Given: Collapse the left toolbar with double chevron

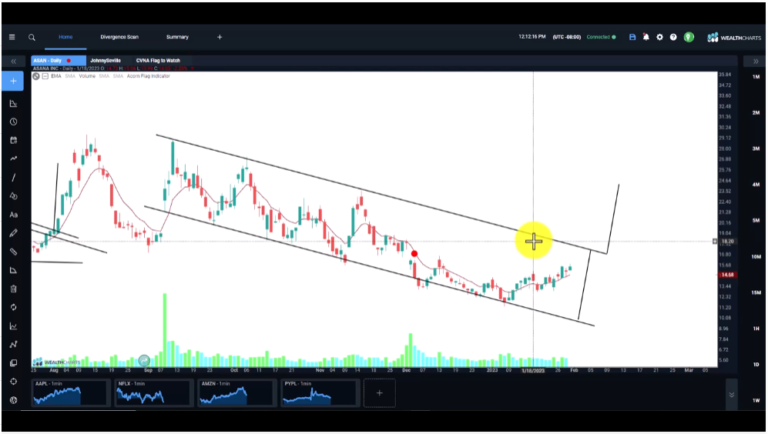Looking at the screenshot, I should (x=13, y=61).
